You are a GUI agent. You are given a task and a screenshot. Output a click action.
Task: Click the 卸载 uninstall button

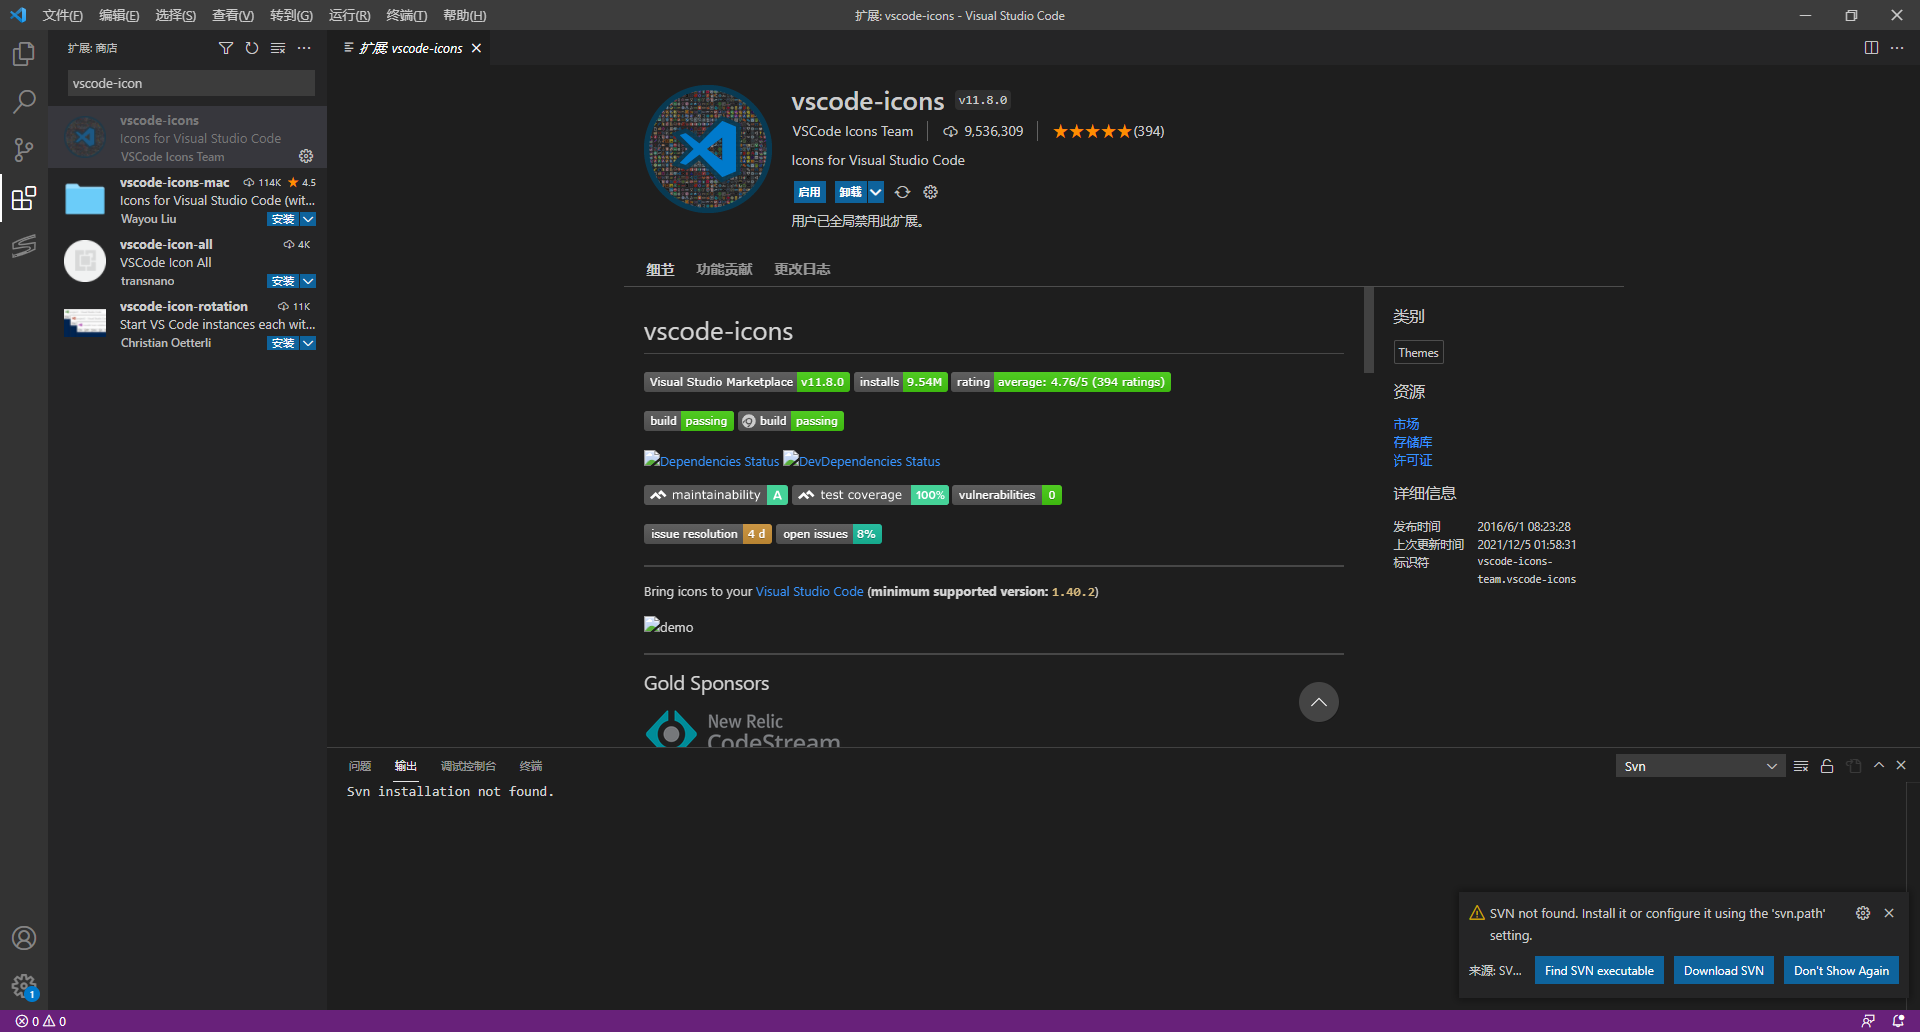pos(850,192)
